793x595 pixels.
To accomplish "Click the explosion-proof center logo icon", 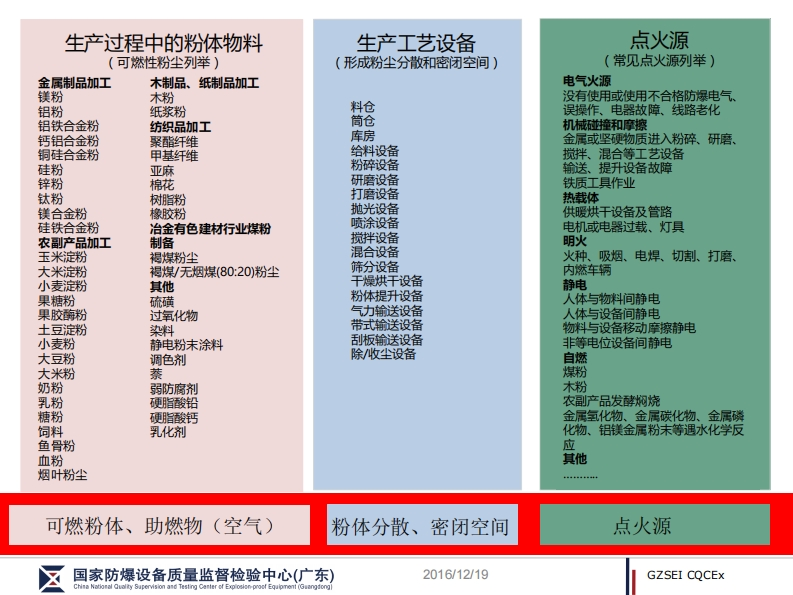I will (x=50, y=577).
